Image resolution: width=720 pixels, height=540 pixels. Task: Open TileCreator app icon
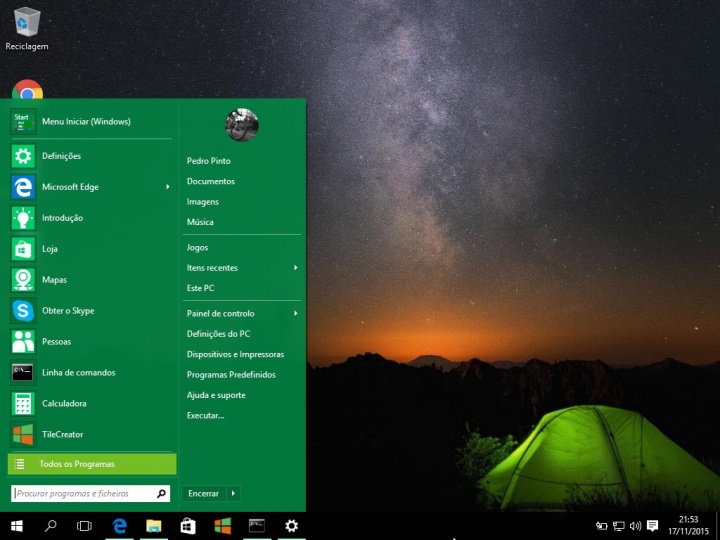(24, 435)
